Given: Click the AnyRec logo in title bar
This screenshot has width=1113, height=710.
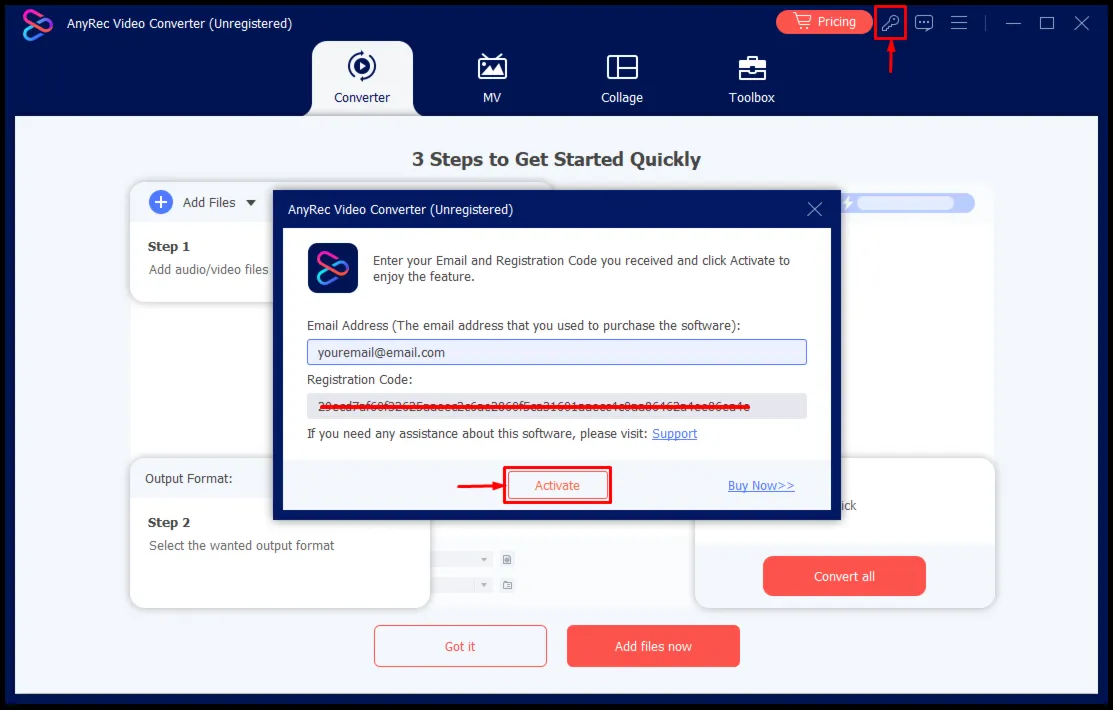Looking at the screenshot, I should click(x=37, y=24).
